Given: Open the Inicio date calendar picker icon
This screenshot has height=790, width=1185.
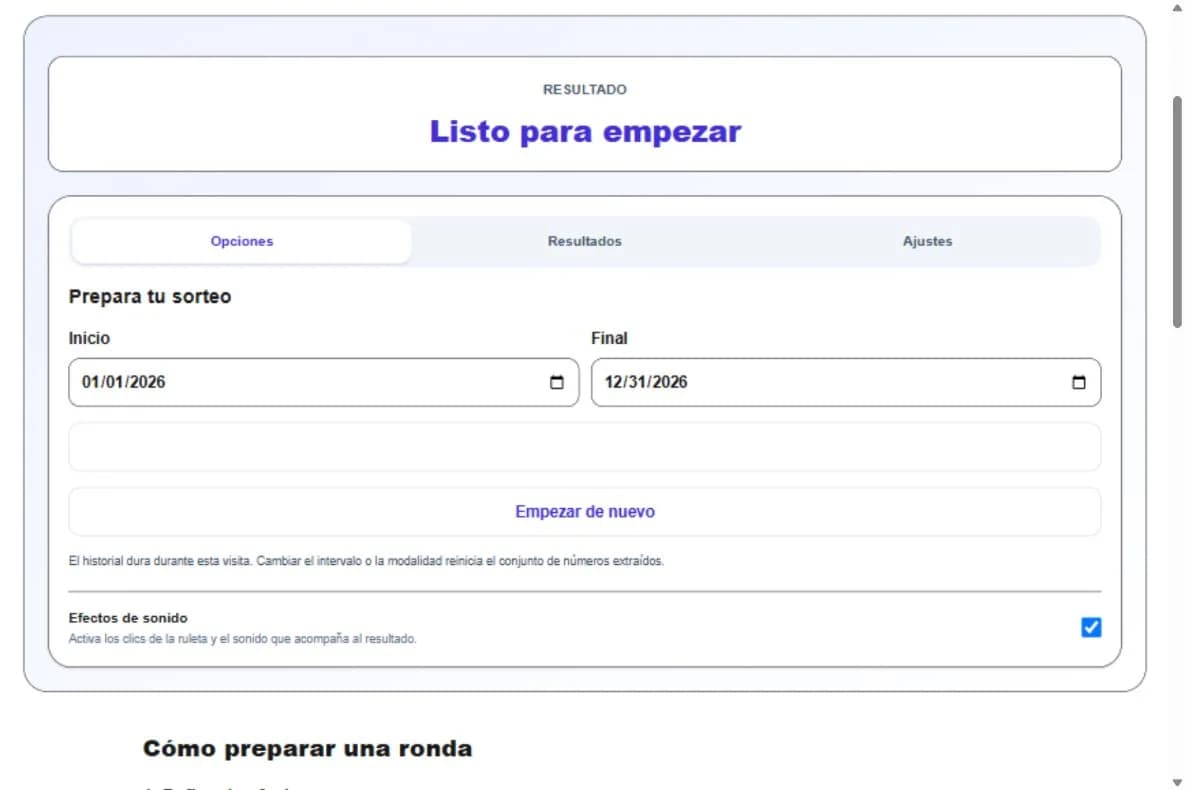Looking at the screenshot, I should 557,383.
